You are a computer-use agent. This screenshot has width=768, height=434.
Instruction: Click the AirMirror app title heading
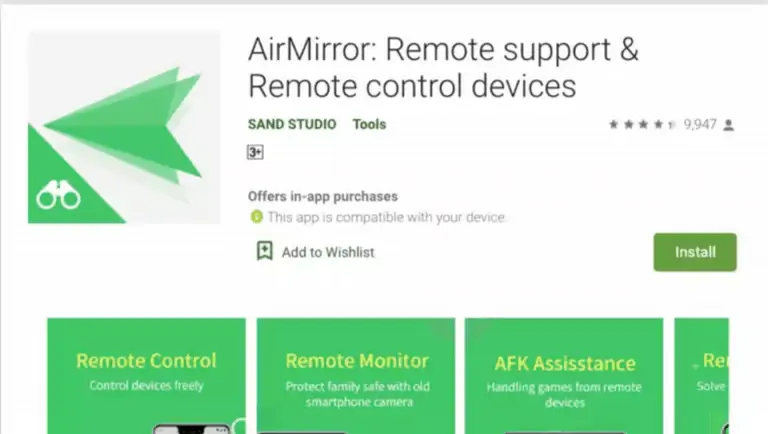[443, 68]
